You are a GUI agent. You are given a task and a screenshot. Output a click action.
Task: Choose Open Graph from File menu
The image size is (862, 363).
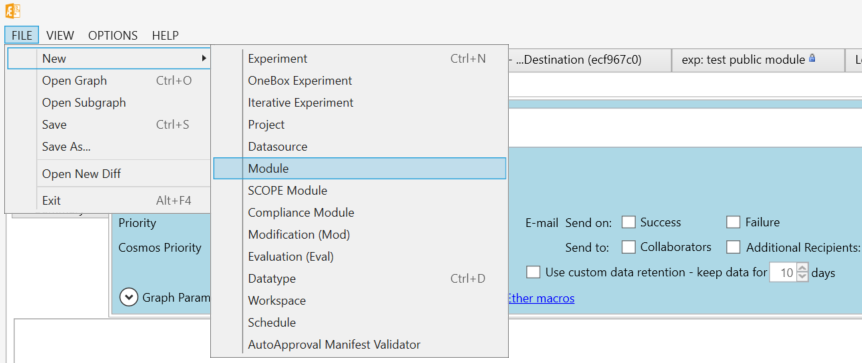[109, 81]
